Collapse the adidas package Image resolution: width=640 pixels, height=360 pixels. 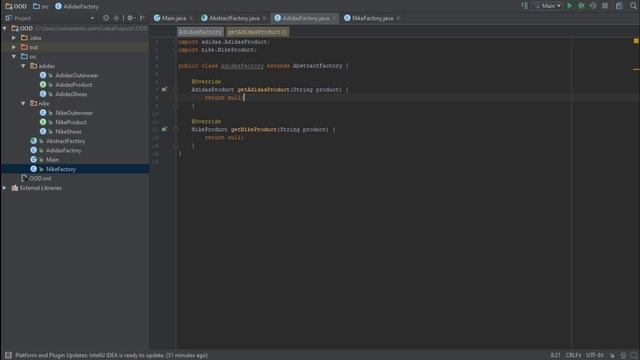[24, 66]
